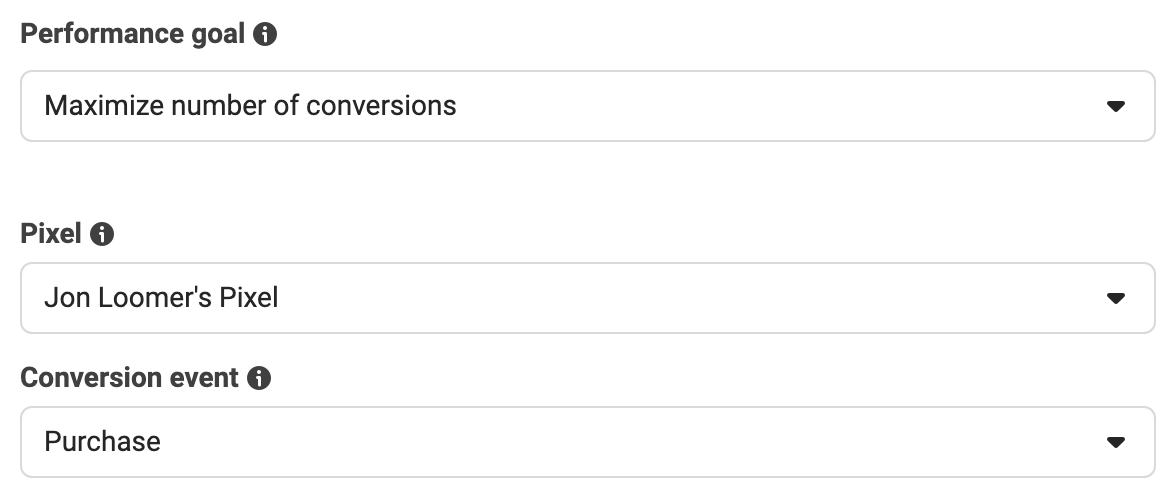Open the Performance goal dropdown
Viewport: 1170px width, 498px height.
coord(588,106)
